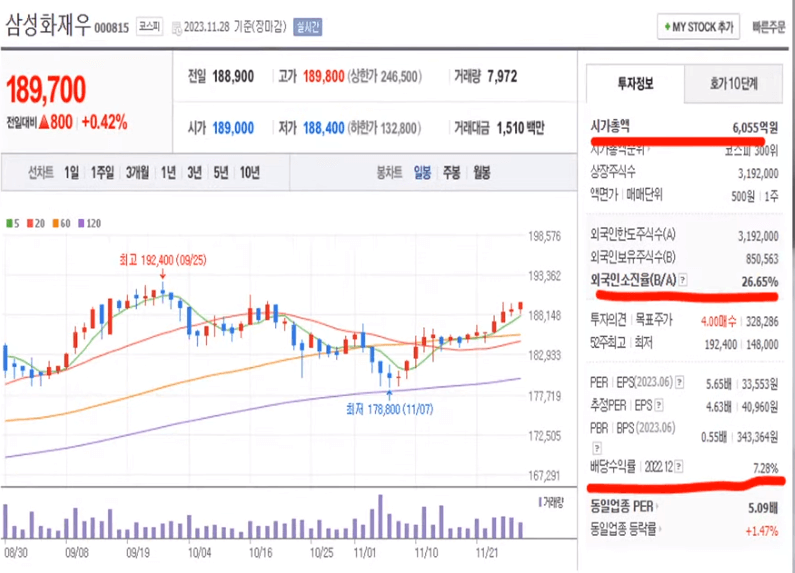Open help icon next to 추정PER EPS
The width and height of the screenshot is (795, 573).
659,405
